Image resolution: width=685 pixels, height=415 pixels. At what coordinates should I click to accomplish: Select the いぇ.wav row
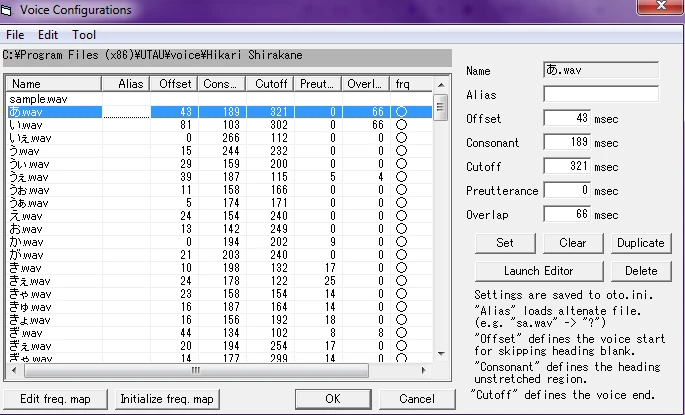[x=220, y=138]
